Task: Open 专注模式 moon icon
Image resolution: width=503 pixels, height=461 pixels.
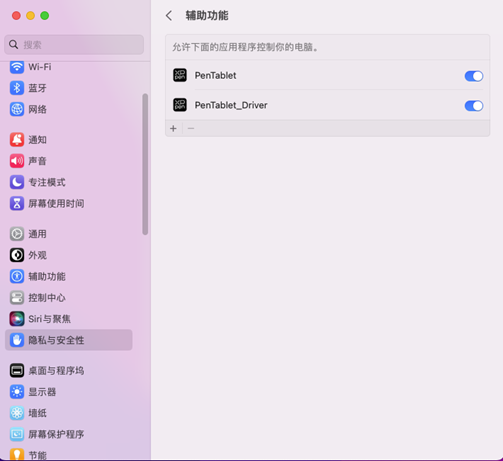Action: tap(17, 182)
